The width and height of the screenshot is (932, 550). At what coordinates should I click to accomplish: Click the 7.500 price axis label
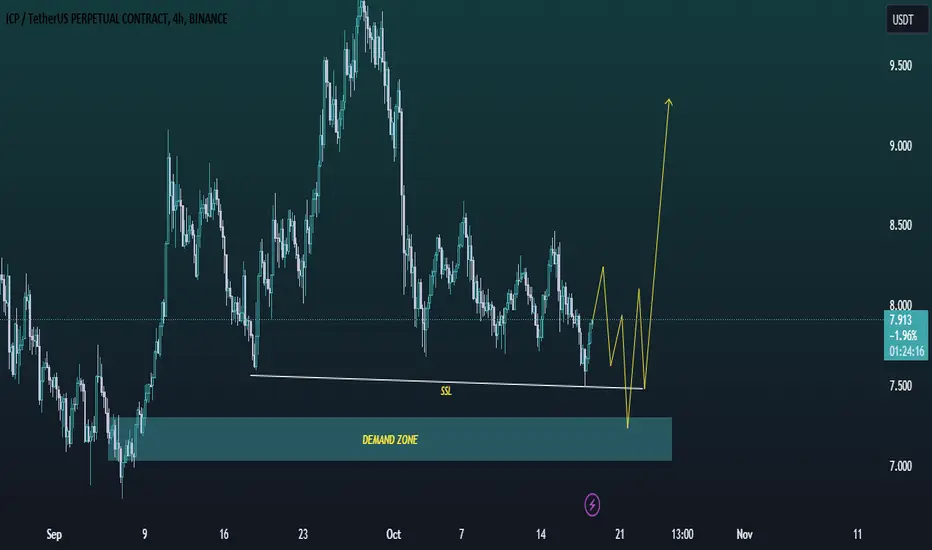coord(900,386)
